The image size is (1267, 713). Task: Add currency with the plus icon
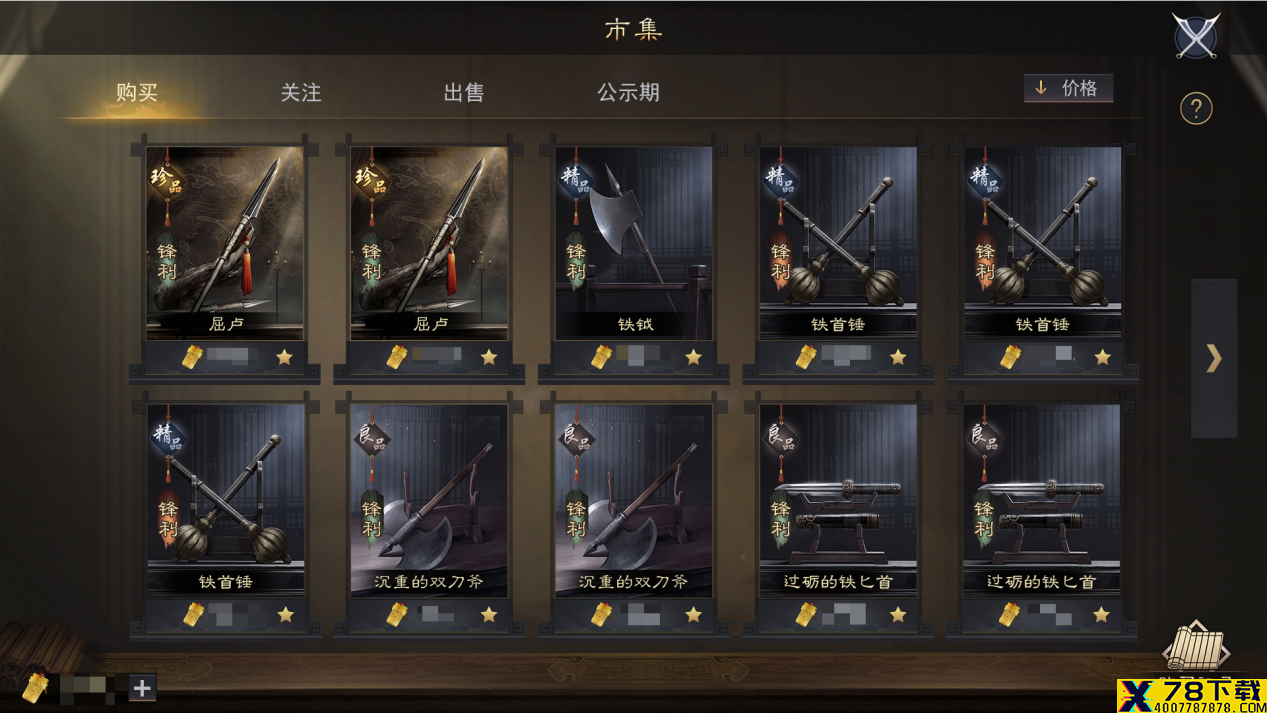[142, 688]
